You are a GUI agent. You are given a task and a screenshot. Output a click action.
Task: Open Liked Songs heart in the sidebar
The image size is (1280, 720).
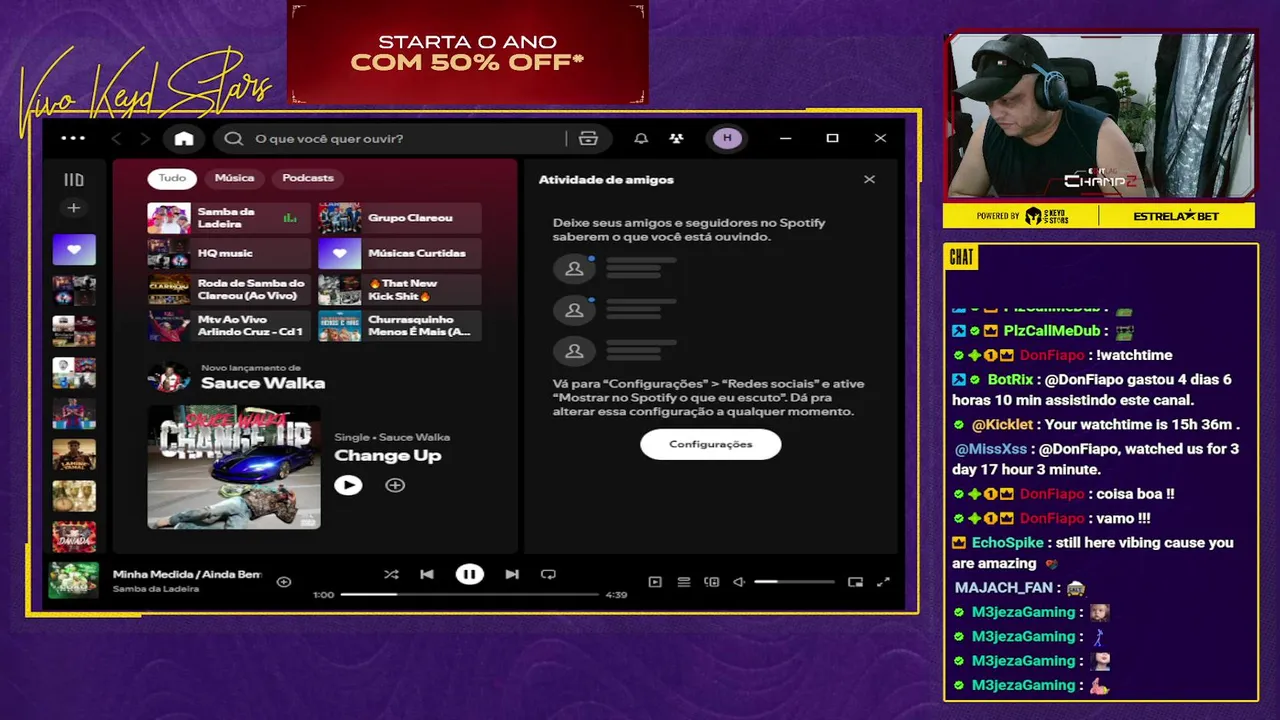(x=74, y=249)
